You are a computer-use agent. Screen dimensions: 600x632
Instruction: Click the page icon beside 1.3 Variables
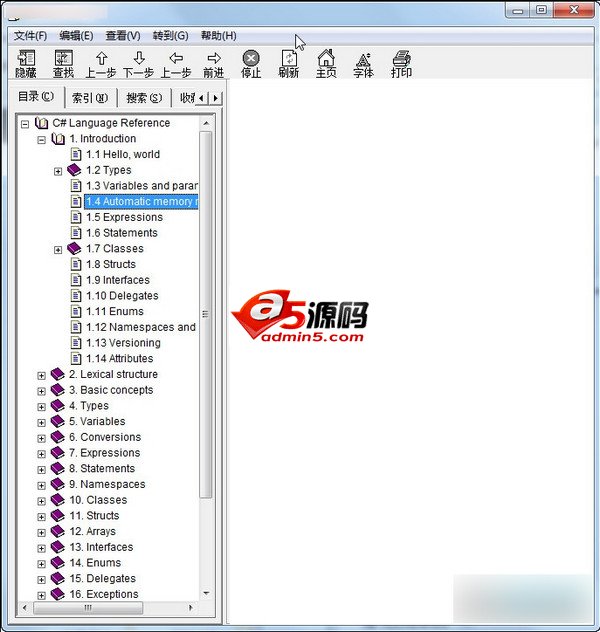click(76, 186)
